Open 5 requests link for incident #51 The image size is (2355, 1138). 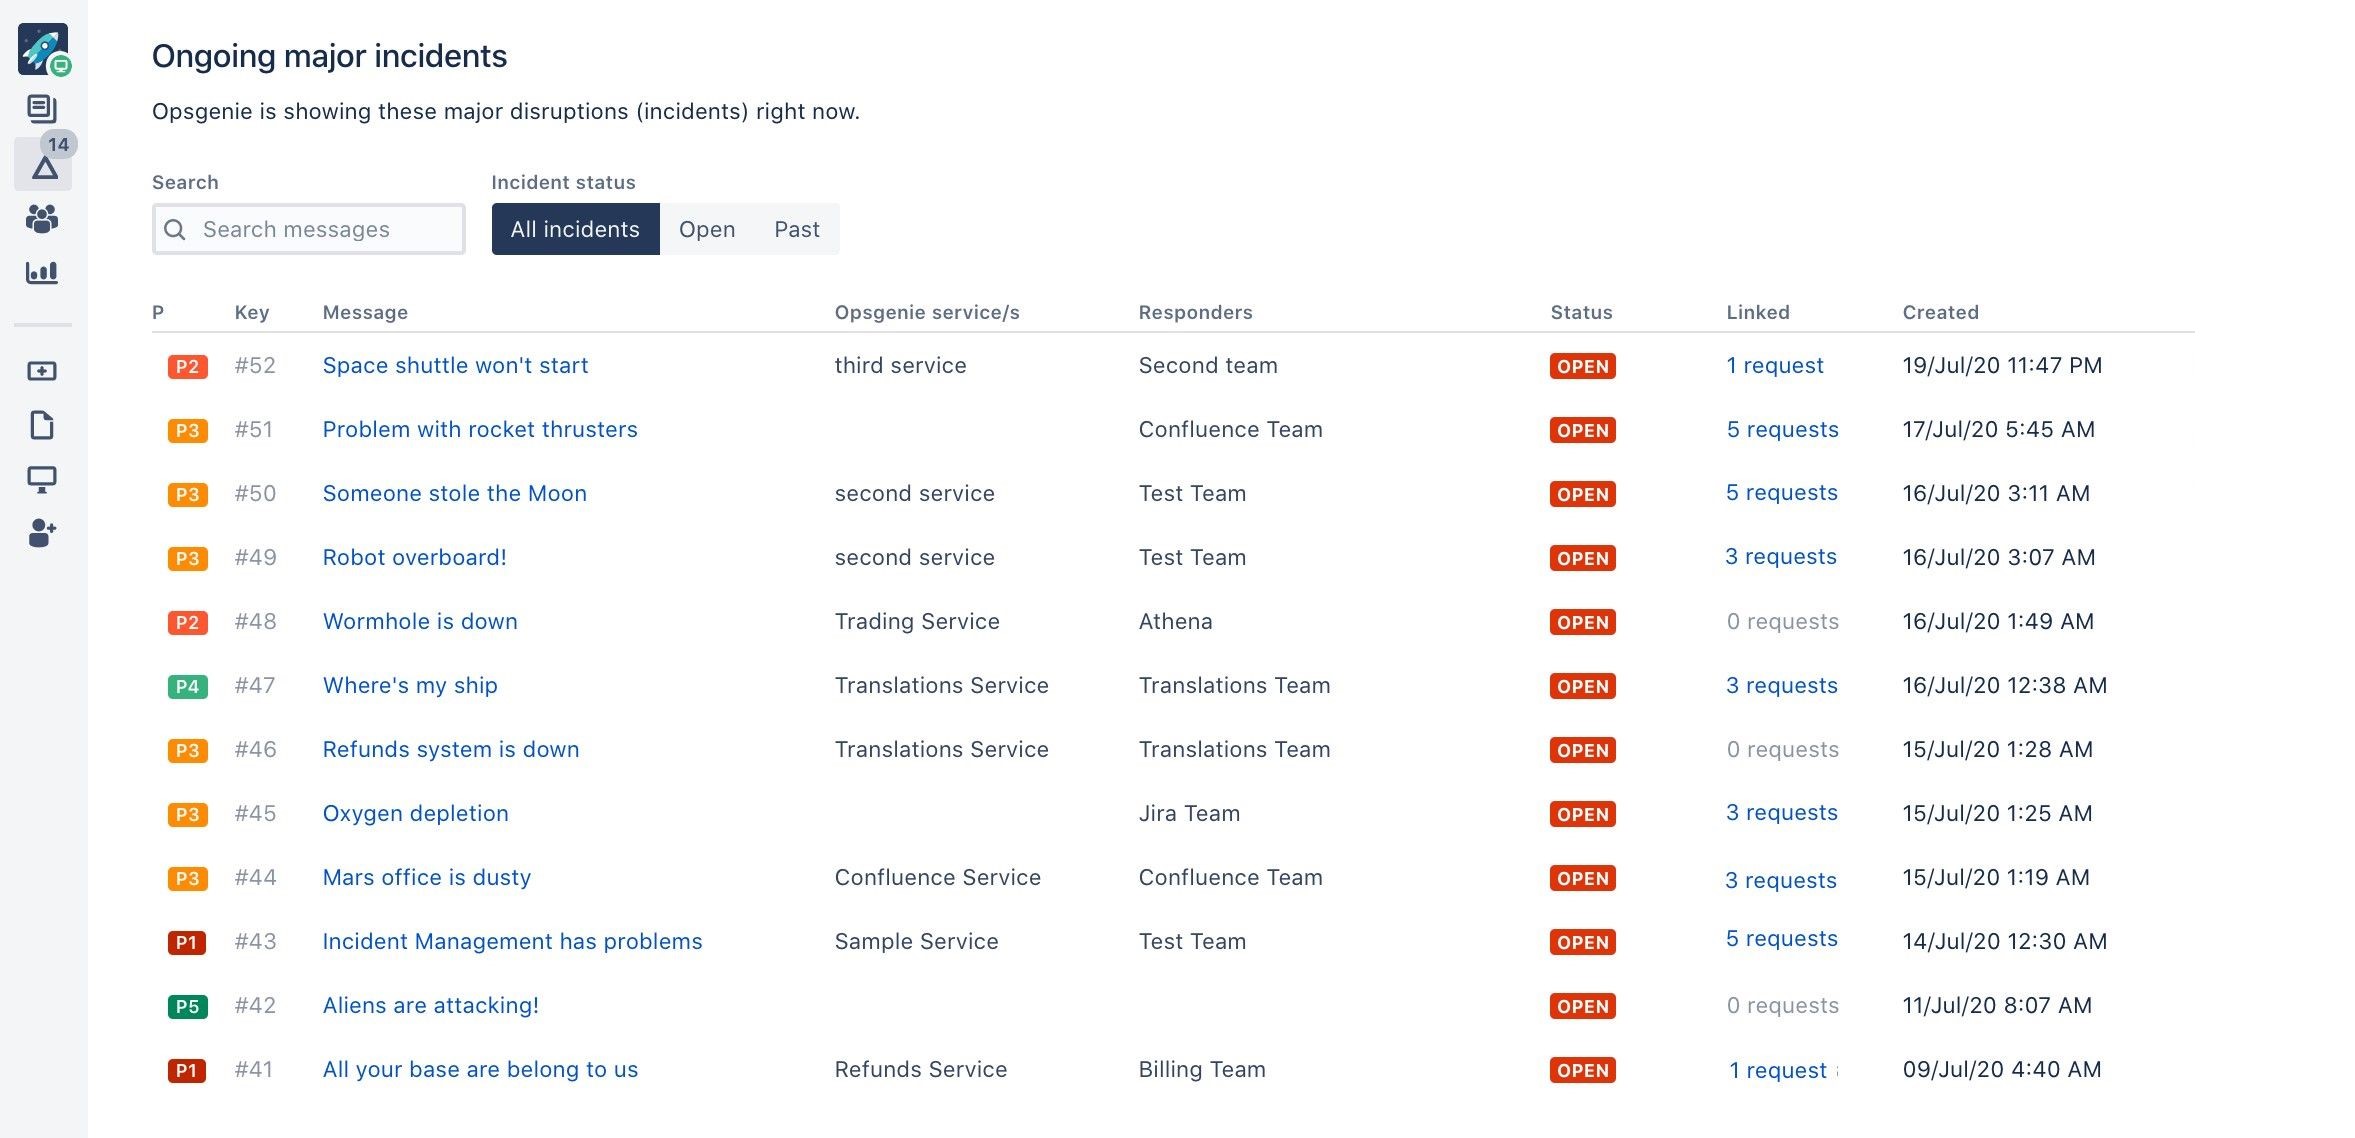(x=1782, y=429)
